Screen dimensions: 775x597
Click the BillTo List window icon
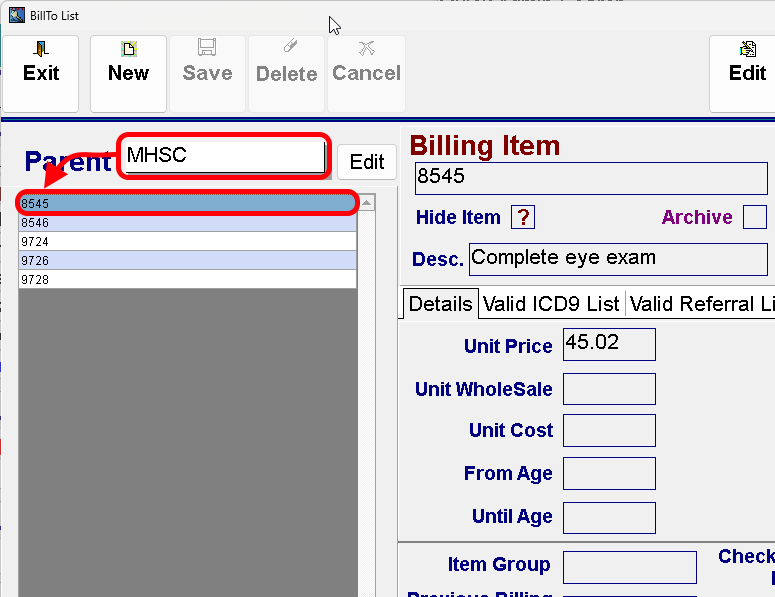[x=16, y=15]
